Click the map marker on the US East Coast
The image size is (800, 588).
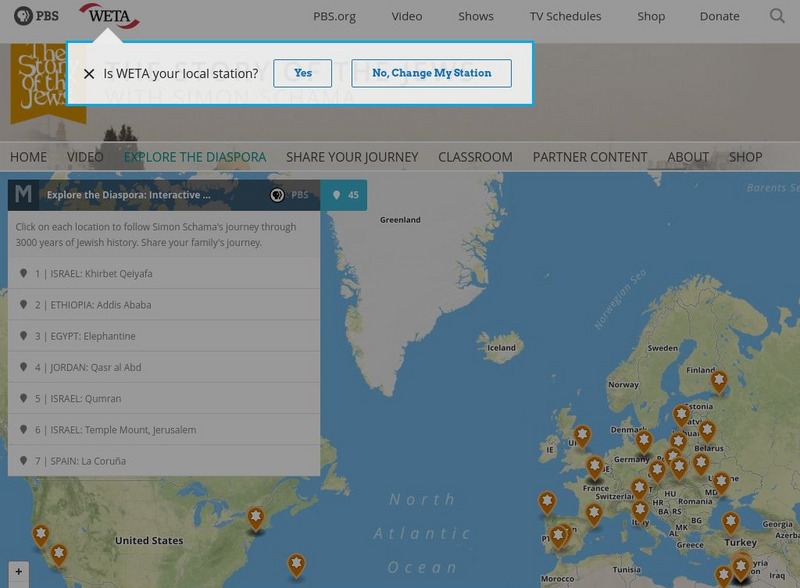point(256,518)
